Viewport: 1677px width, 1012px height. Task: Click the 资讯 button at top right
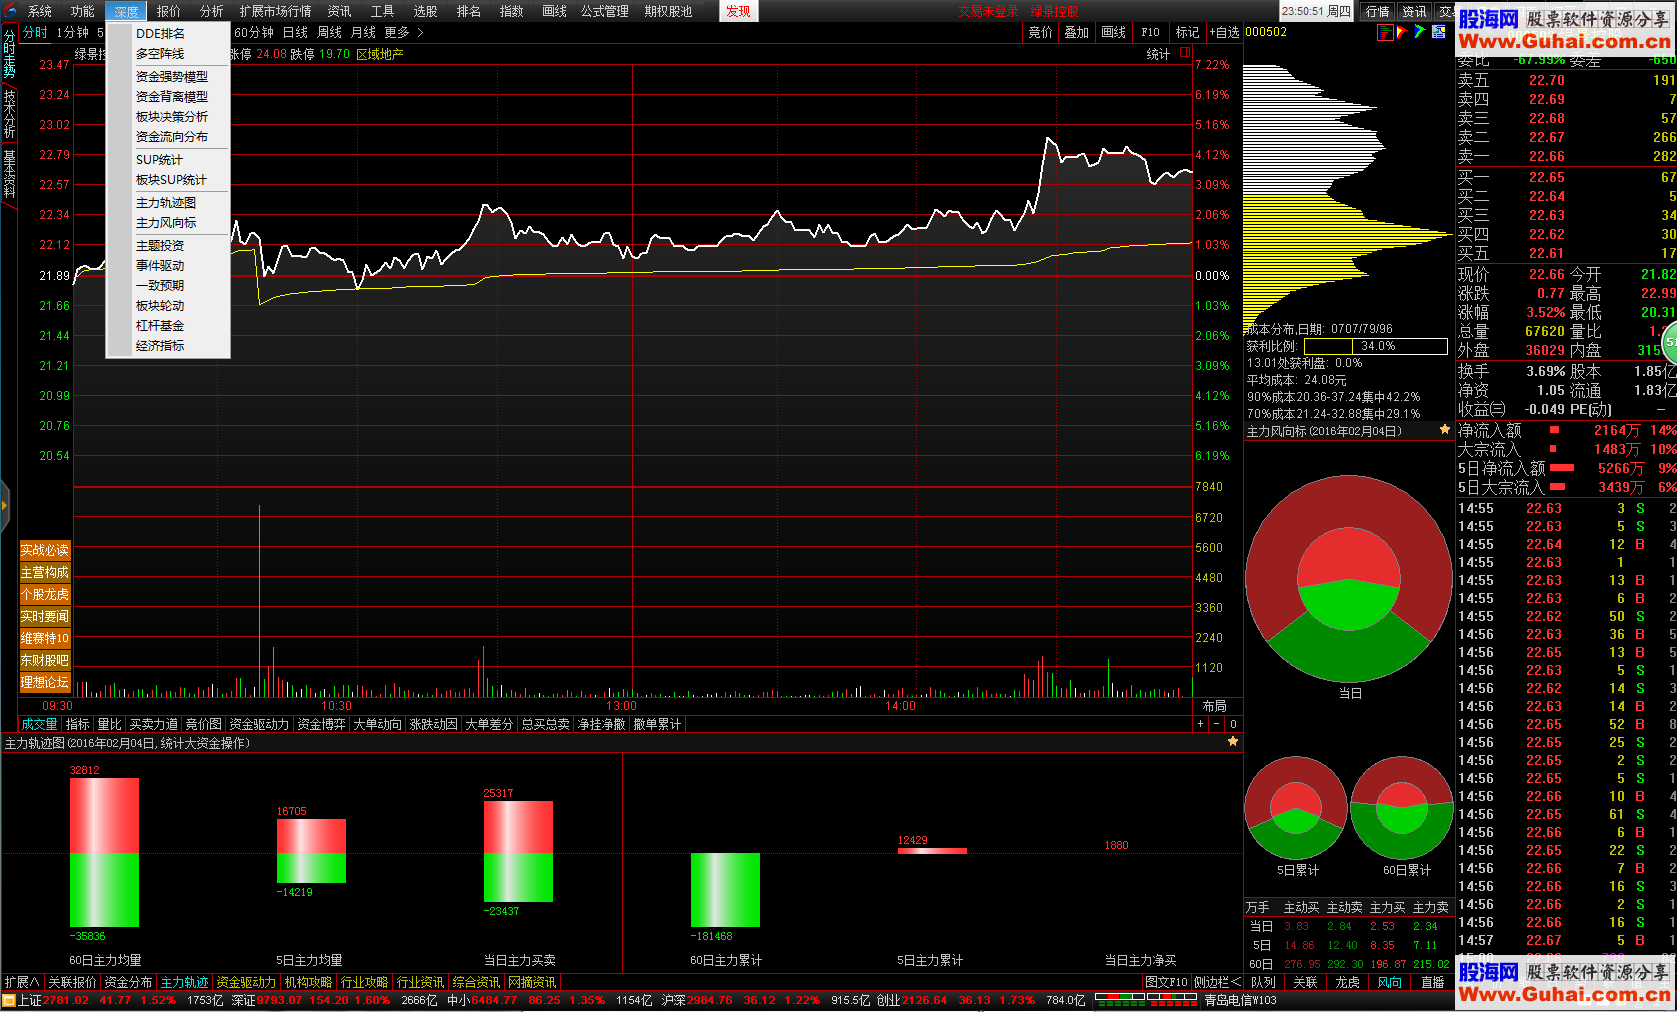[1415, 11]
